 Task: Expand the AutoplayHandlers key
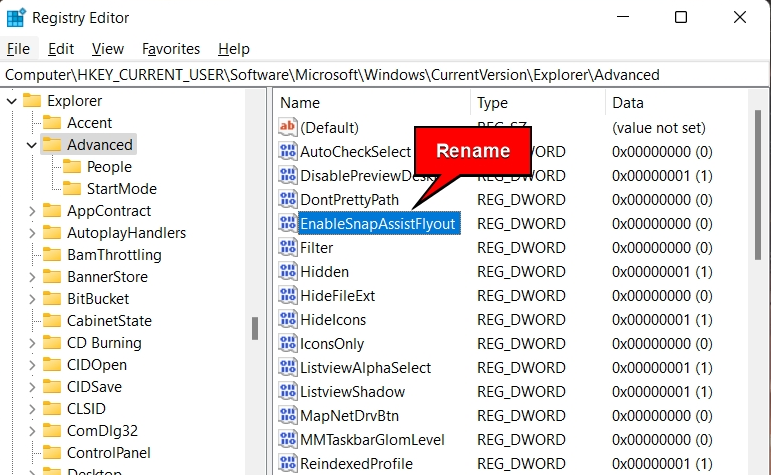[31, 233]
